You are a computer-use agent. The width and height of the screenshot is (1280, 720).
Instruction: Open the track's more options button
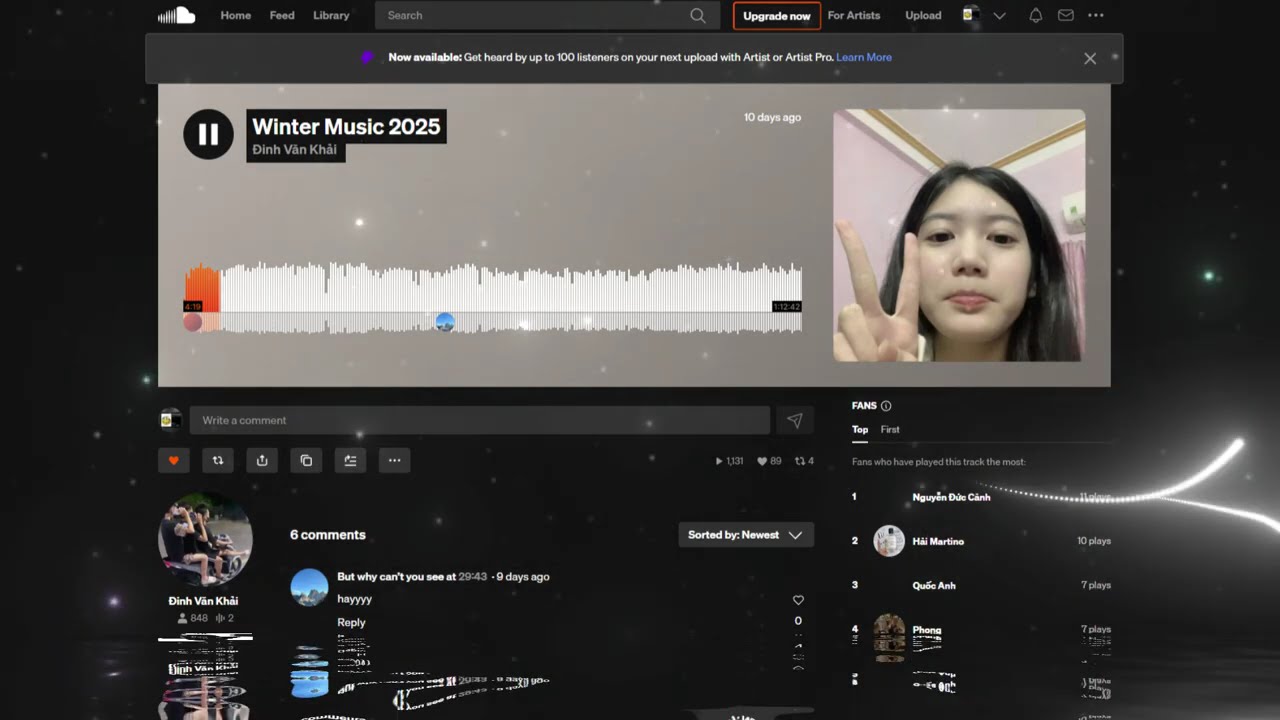click(x=395, y=460)
